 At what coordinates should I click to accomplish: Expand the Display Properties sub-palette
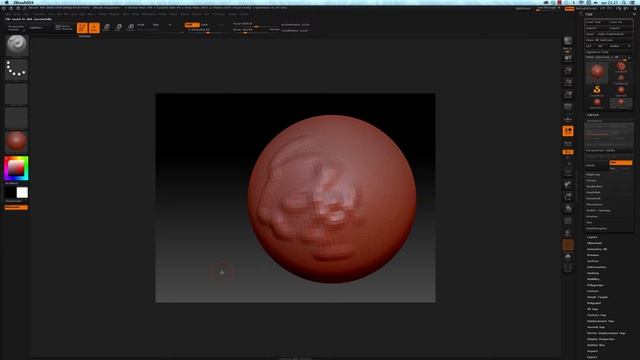point(601,339)
